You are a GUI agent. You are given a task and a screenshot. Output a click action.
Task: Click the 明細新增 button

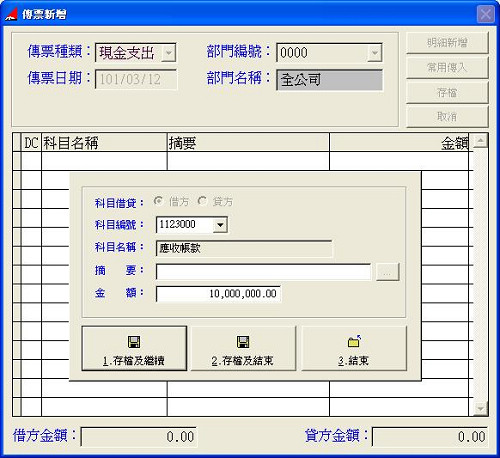coord(447,43)
